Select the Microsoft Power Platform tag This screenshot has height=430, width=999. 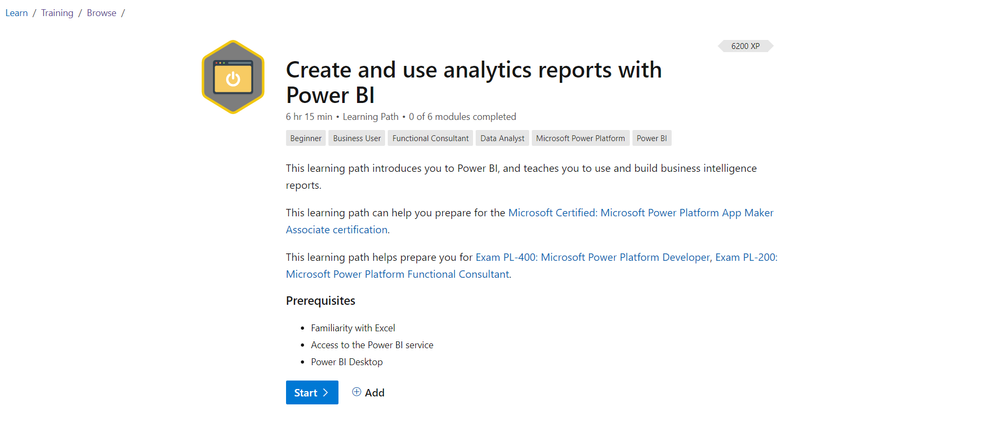tap(580, 138)
